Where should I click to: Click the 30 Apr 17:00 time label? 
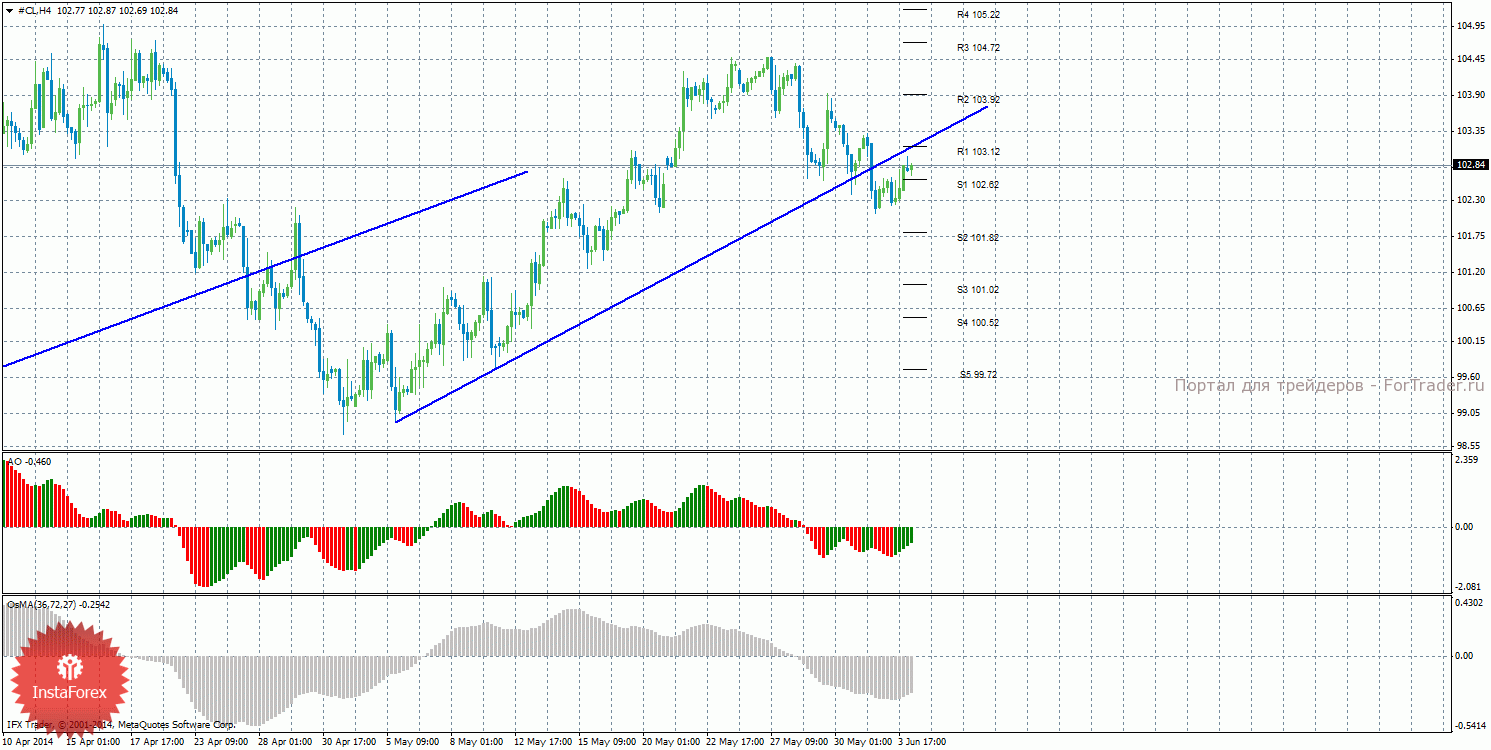(350, 742)
